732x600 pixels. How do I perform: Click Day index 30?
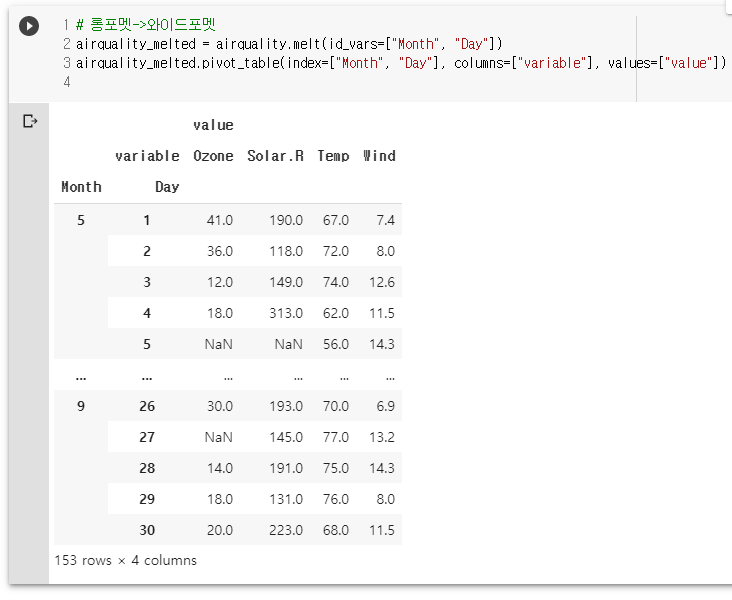pos(147,530)
